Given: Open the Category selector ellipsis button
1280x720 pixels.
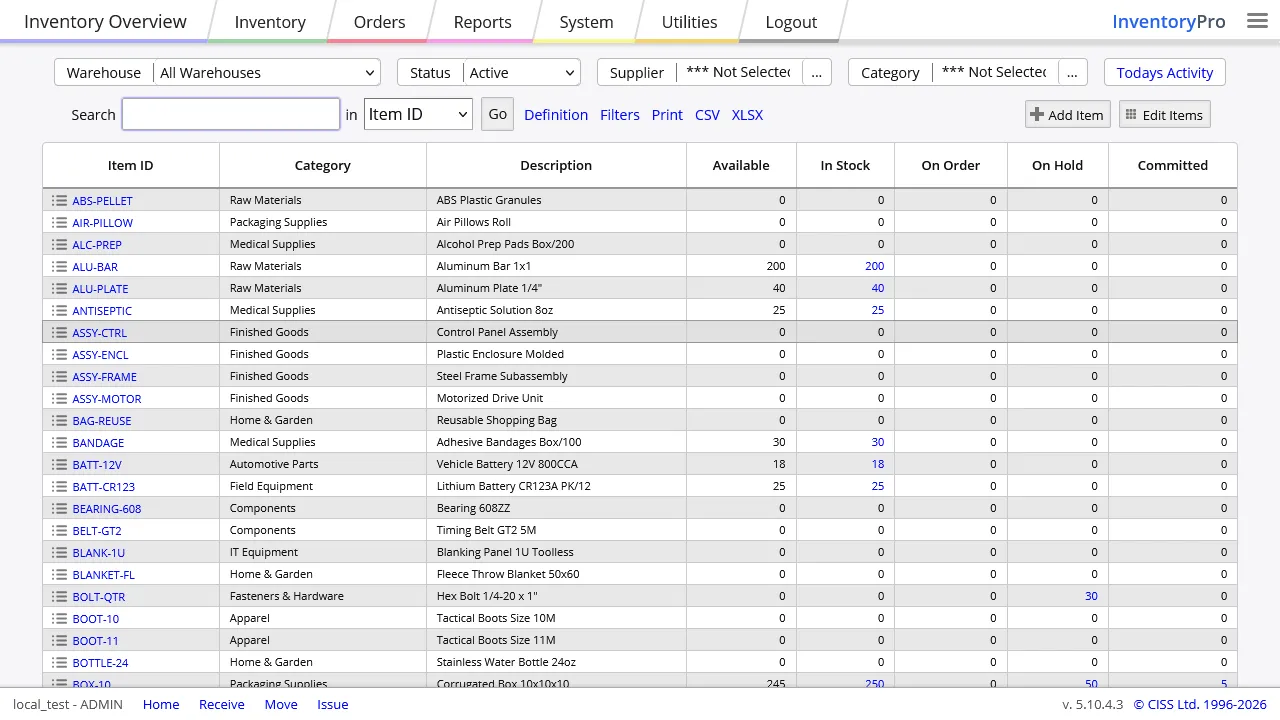Looking at the screenshot, I should 1071,72.
